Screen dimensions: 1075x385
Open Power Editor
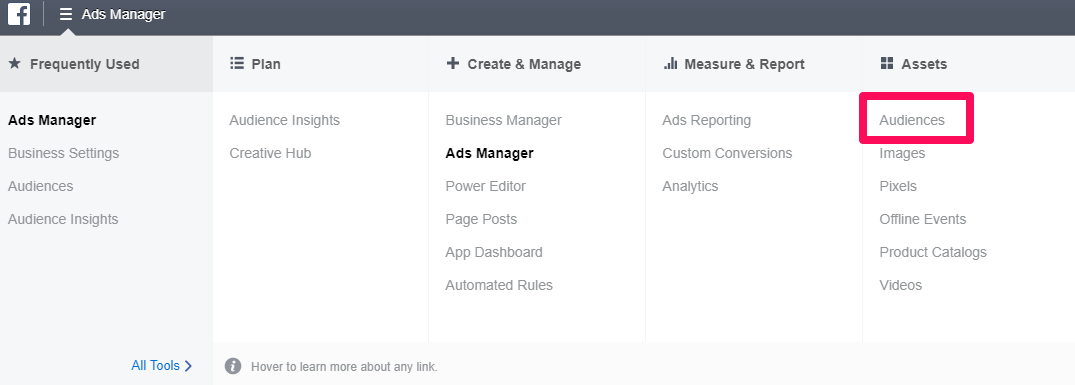[485, 186]
